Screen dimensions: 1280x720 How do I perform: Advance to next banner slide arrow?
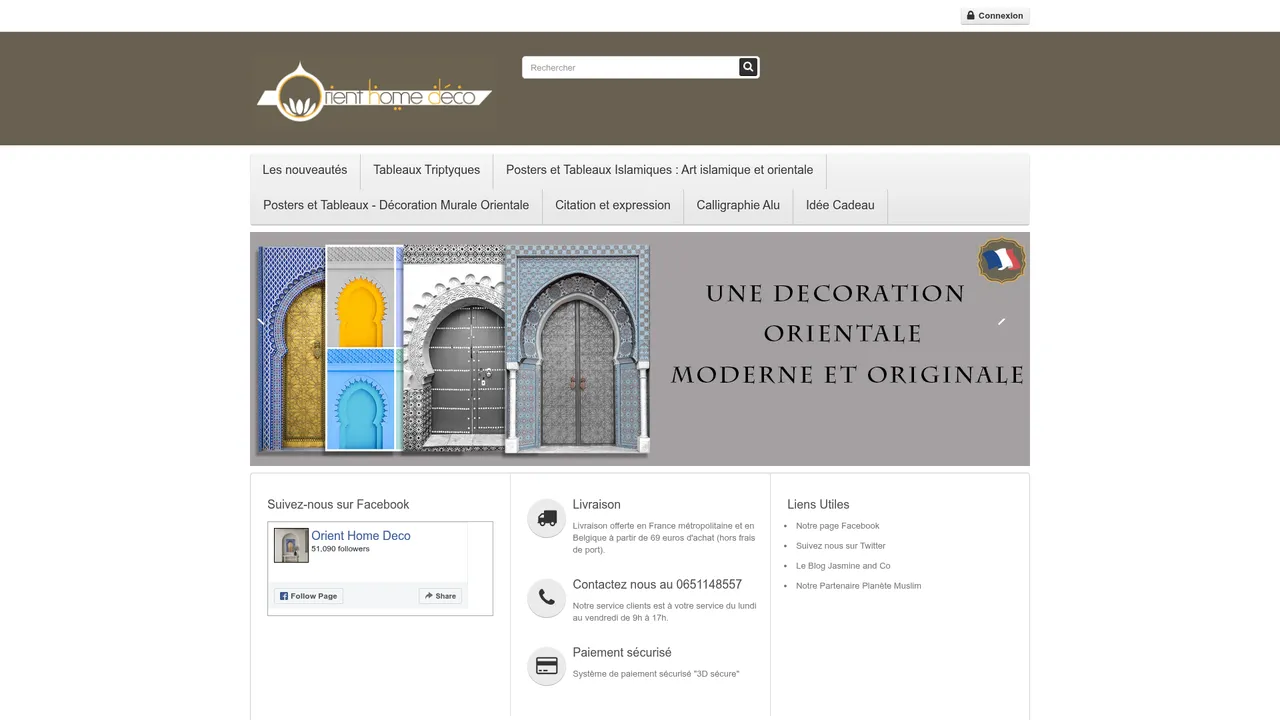point(1001,321)
